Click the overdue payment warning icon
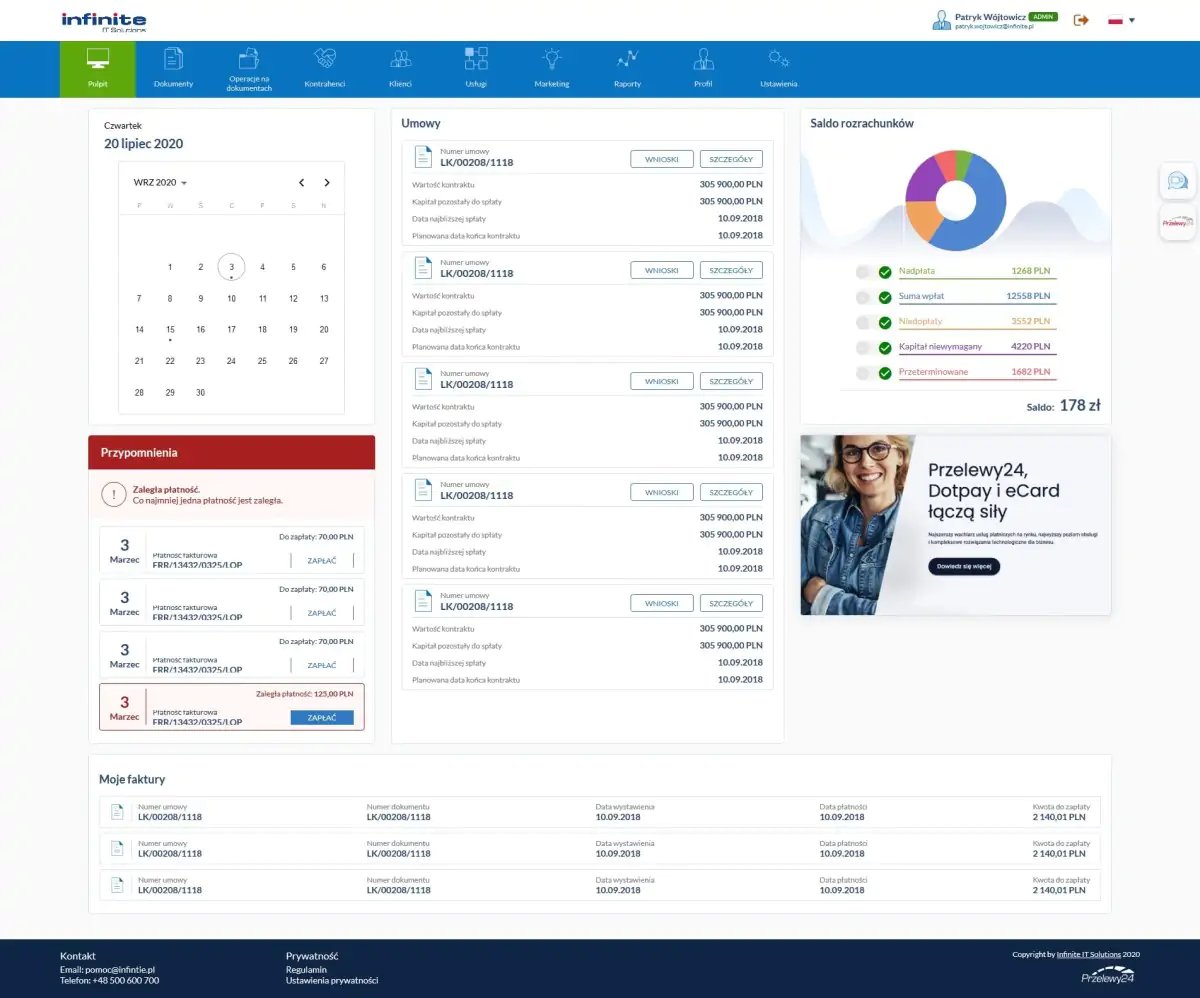Viewport: 1200px width, 998px height. (113, 495)
